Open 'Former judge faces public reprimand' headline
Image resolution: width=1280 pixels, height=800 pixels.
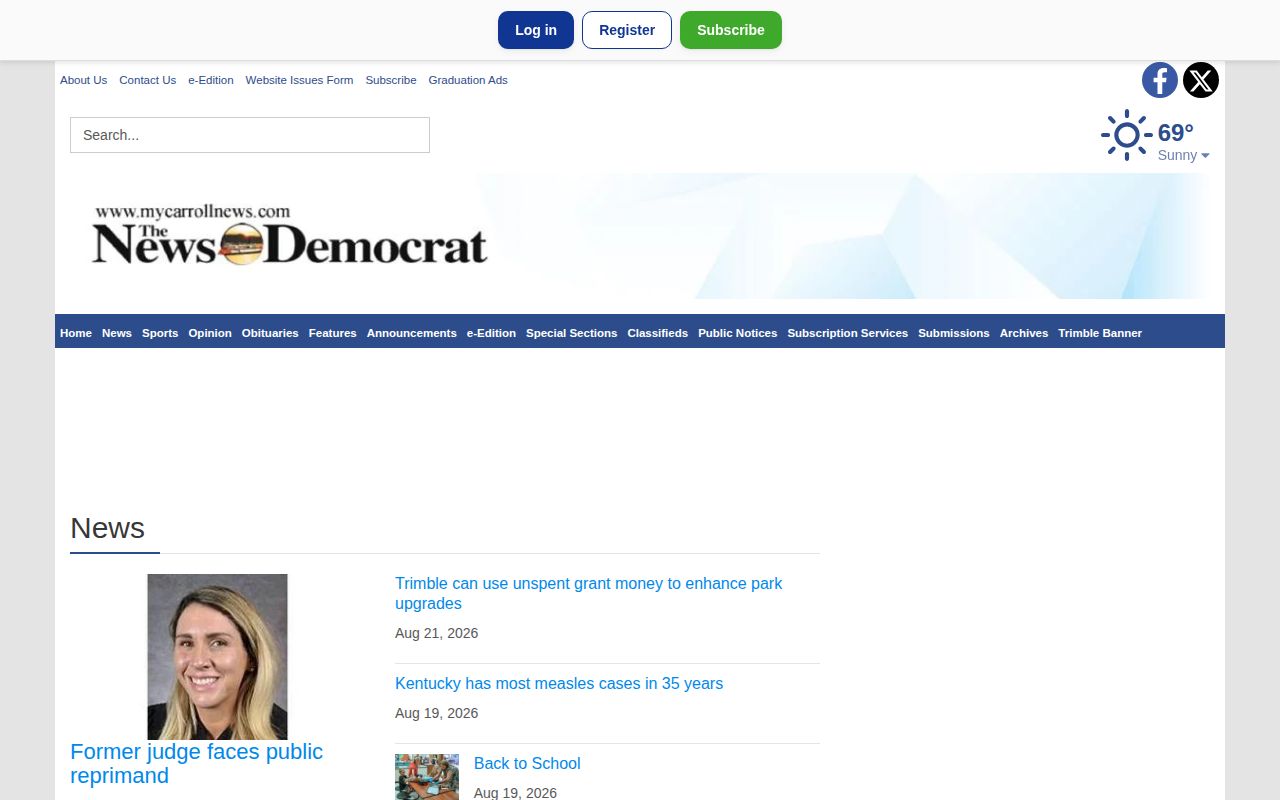coord(197,763)
